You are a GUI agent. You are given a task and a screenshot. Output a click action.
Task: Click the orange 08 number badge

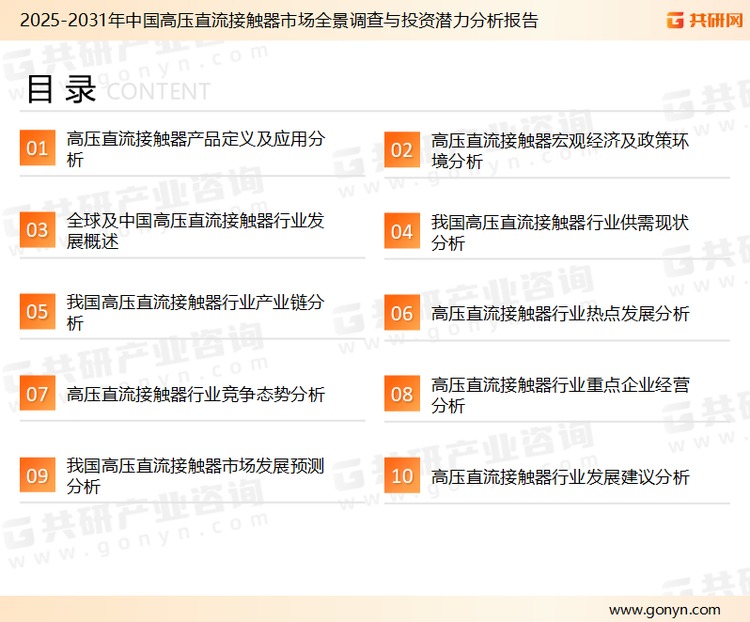[x=402, y=394]
